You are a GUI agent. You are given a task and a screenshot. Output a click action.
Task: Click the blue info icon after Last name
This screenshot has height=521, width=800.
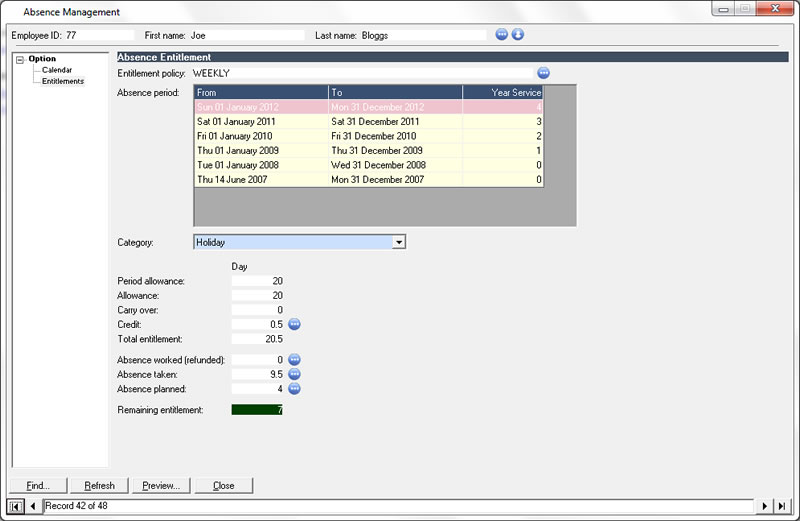click(518, 34)
